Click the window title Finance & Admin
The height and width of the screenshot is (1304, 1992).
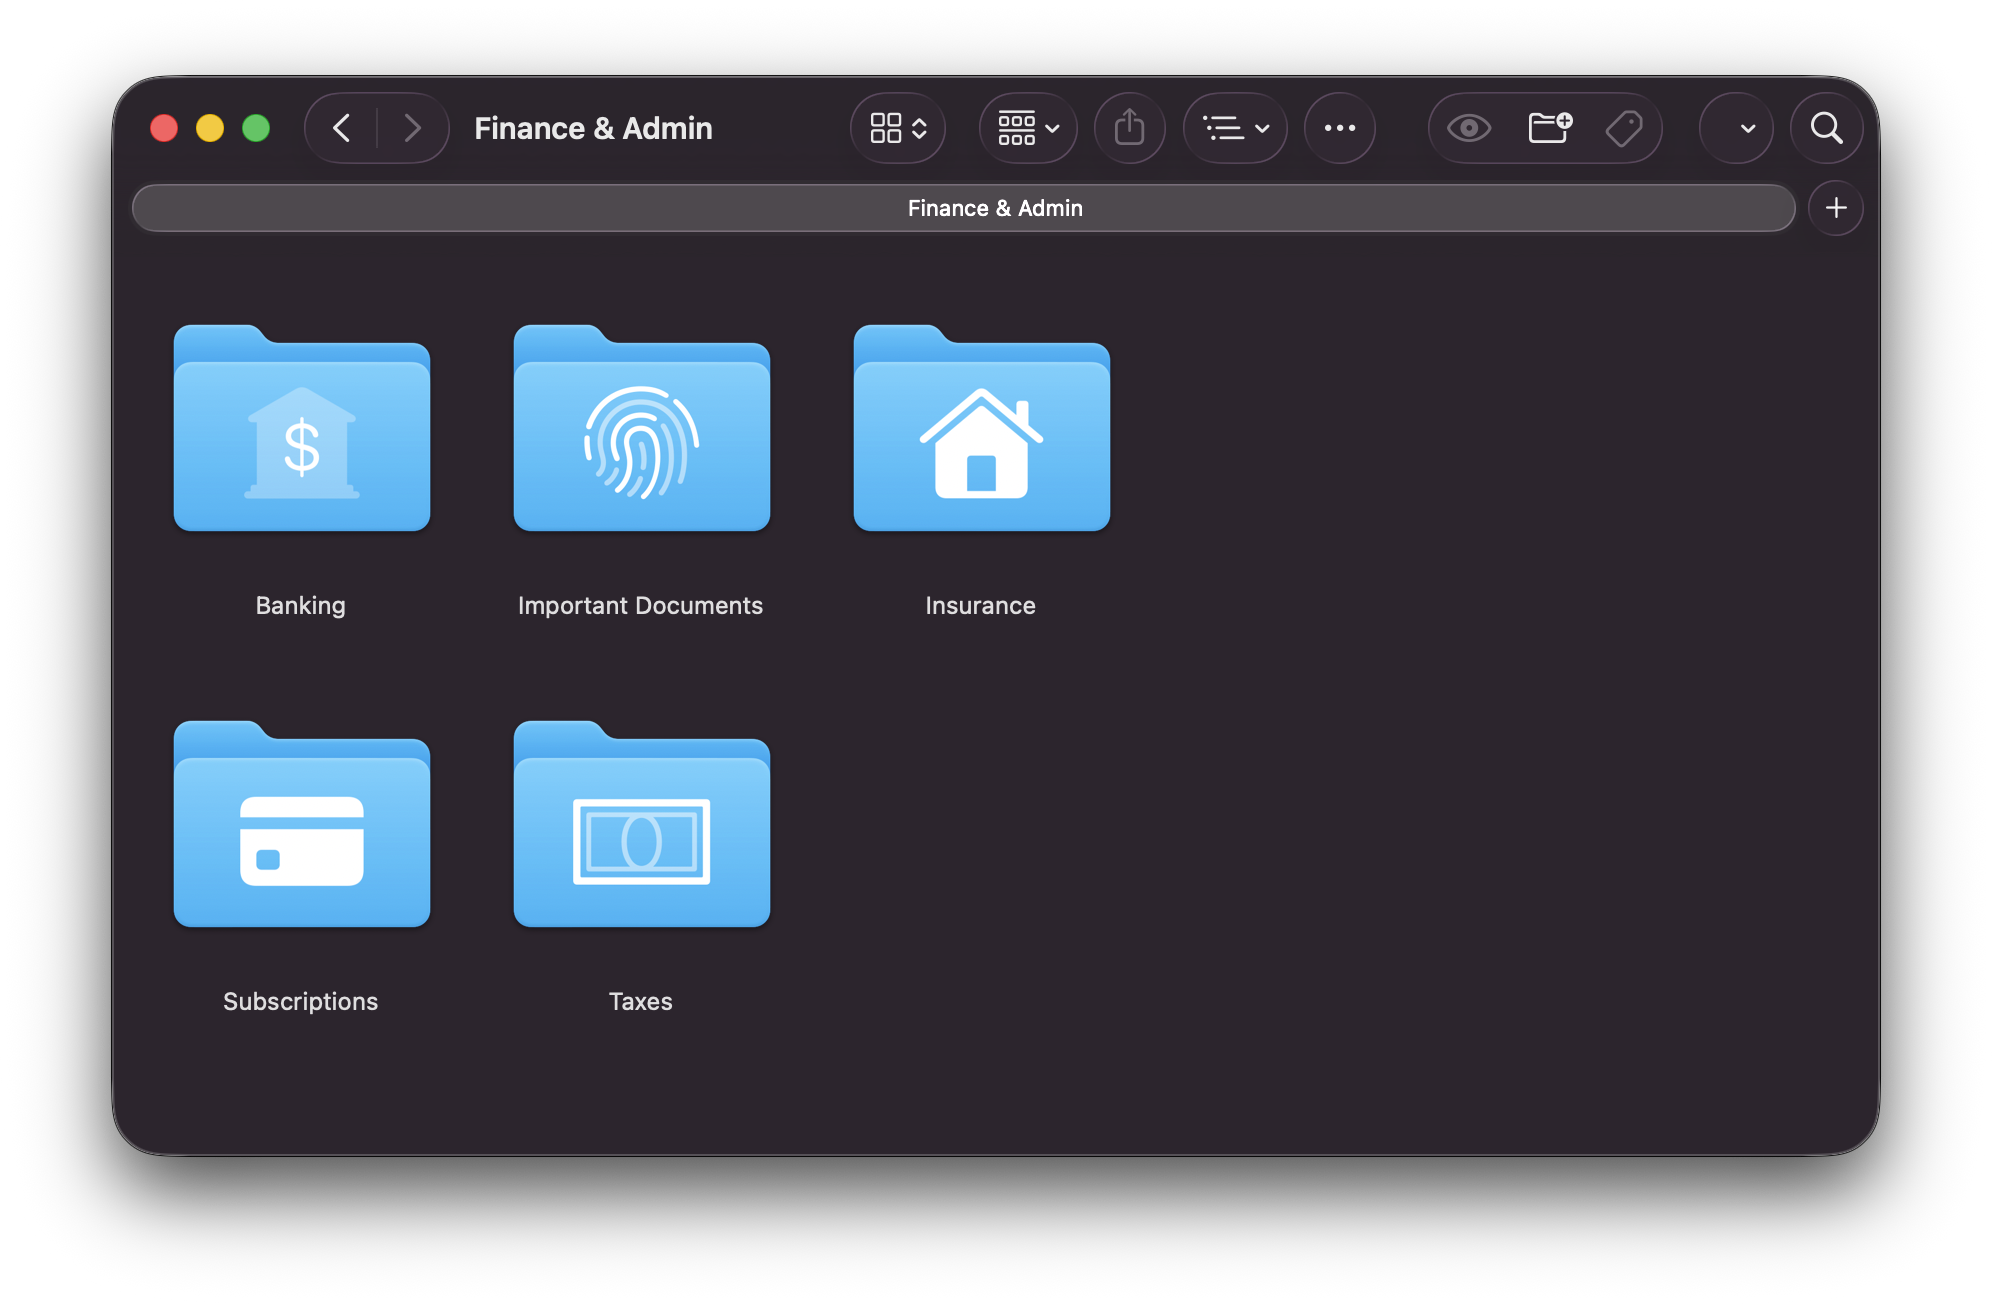[593, 128]
